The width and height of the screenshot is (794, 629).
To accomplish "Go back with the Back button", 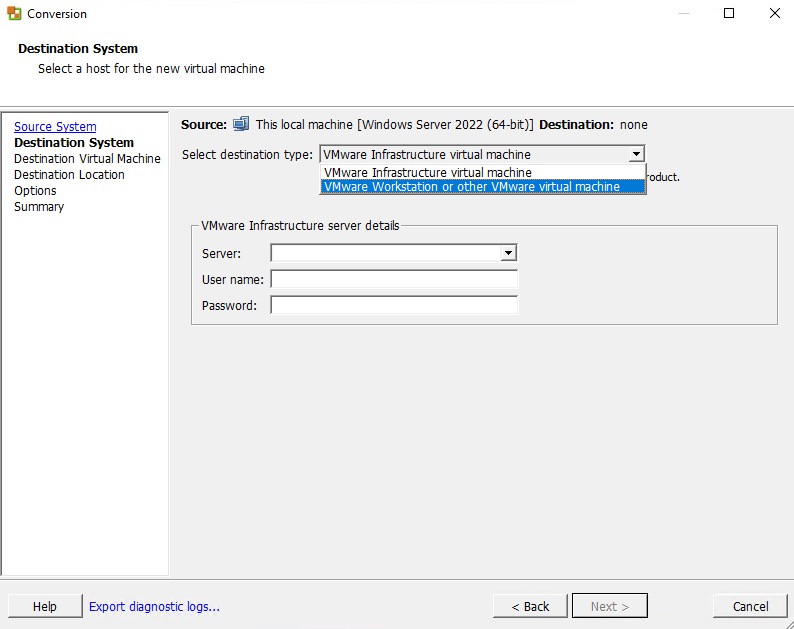I will tap(530, 606).
